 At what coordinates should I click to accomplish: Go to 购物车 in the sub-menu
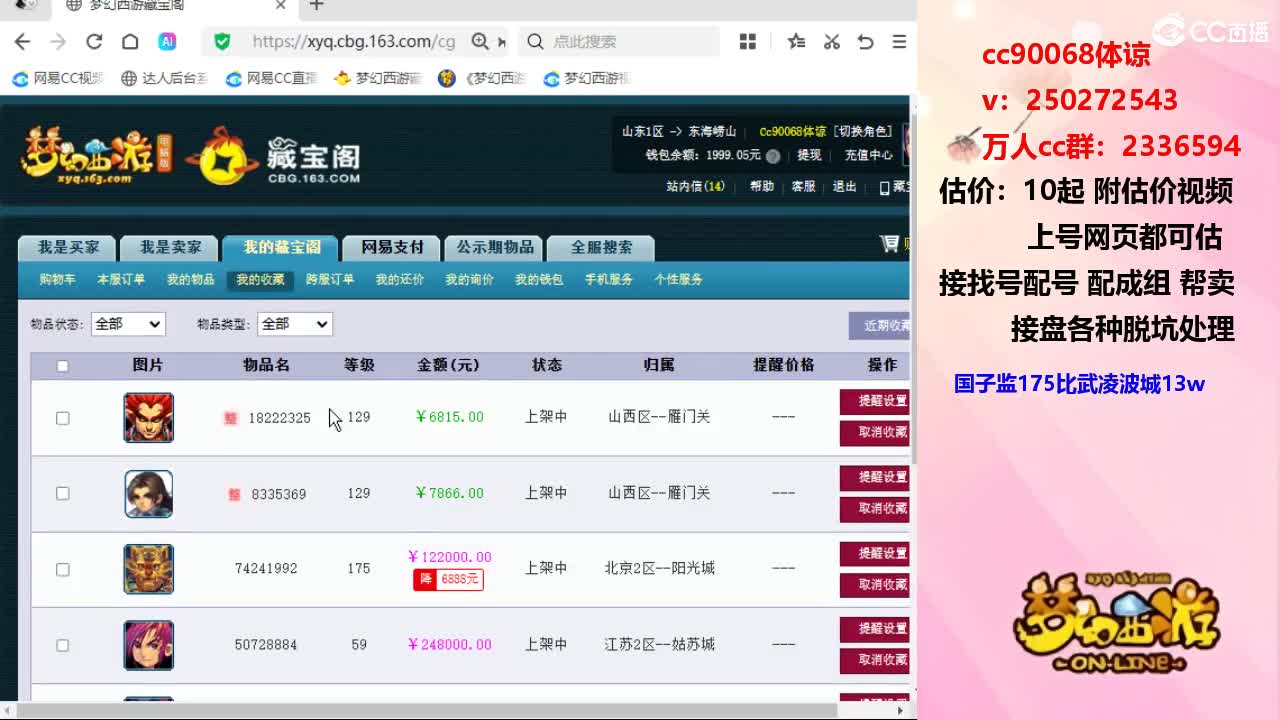click(57, 280)
